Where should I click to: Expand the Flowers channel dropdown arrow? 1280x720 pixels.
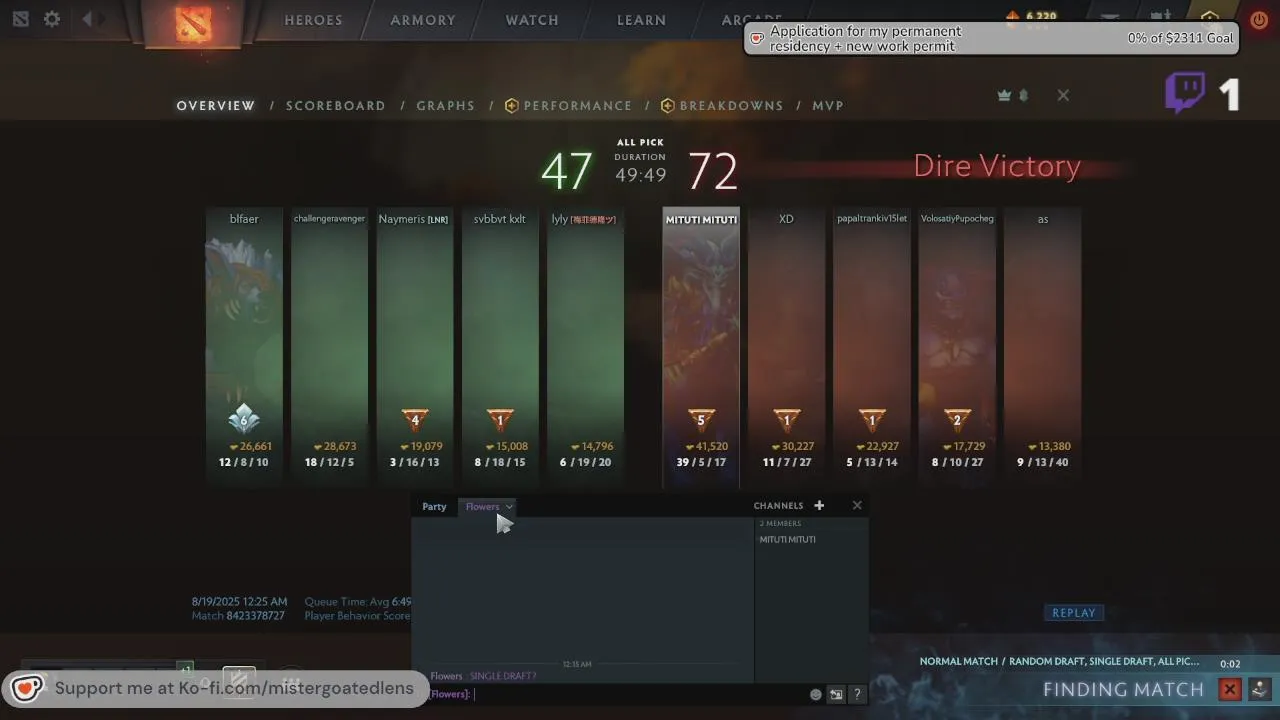[x=508, y=507]
